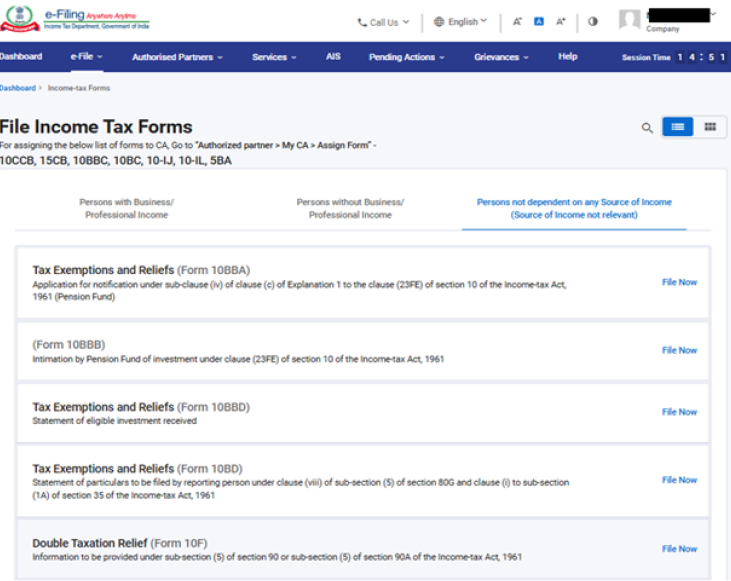Select Persons without Business/Professional Income tab
The width and height of the screenshot is (731, 581).
[x=350, y=208]
